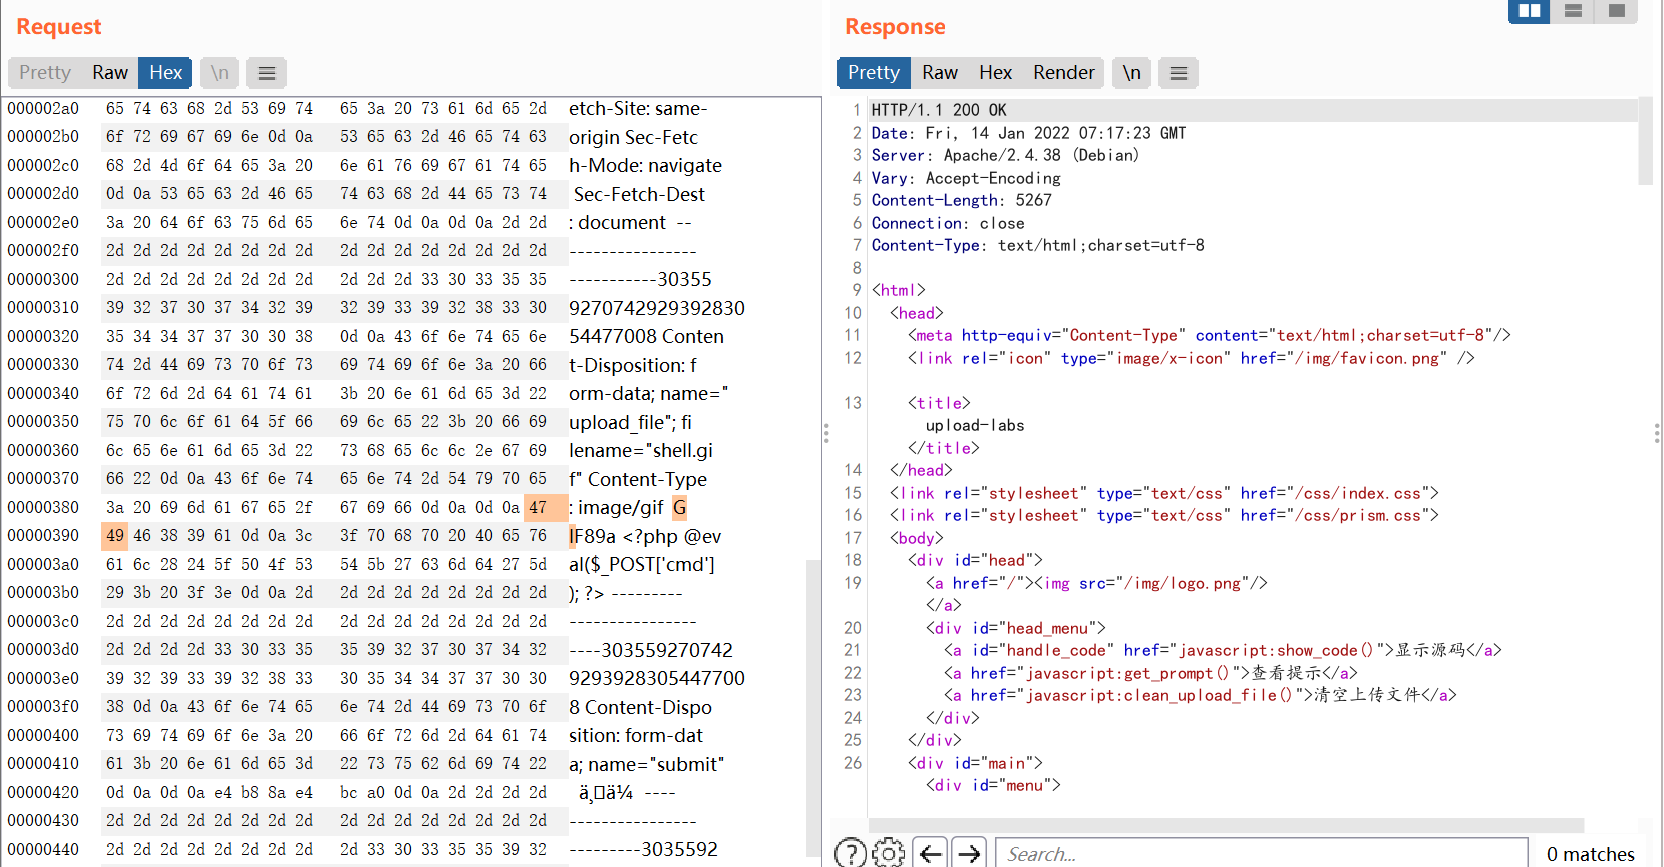
Task: Click the '0 matches' indicator
Action: (1590, 854)
